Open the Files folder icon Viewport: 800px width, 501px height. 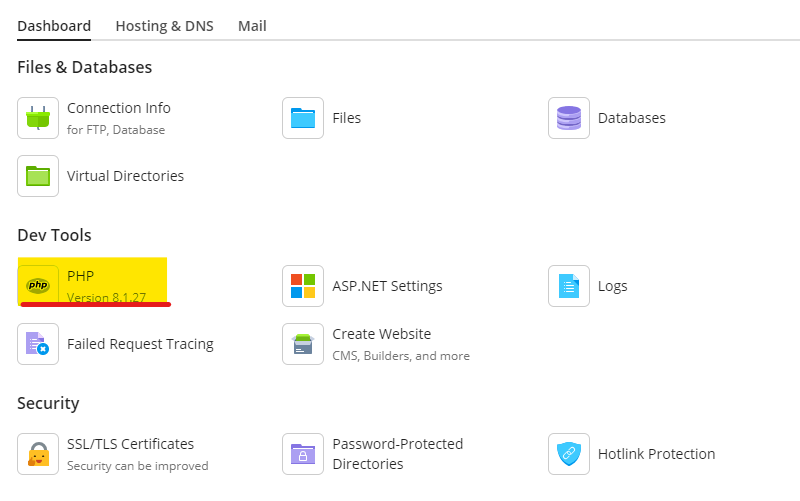point(303,118)
